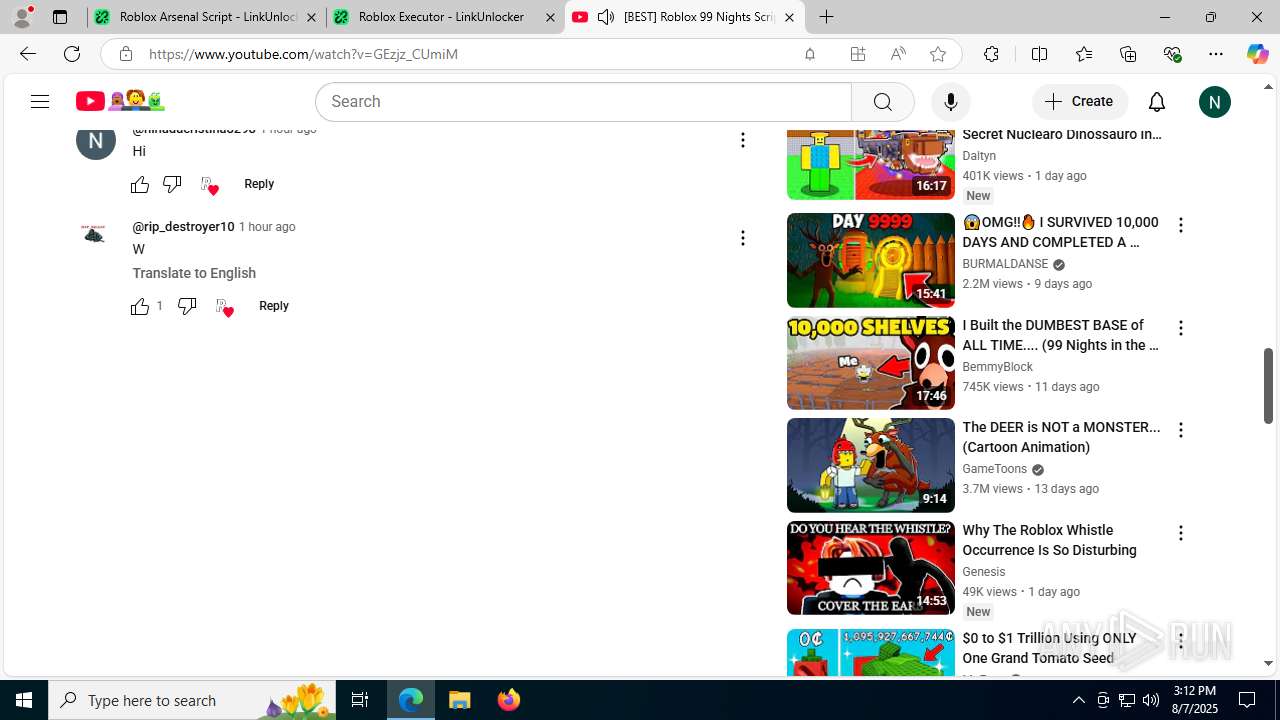Click the YouTube search magnifier button

pos(882,102)
